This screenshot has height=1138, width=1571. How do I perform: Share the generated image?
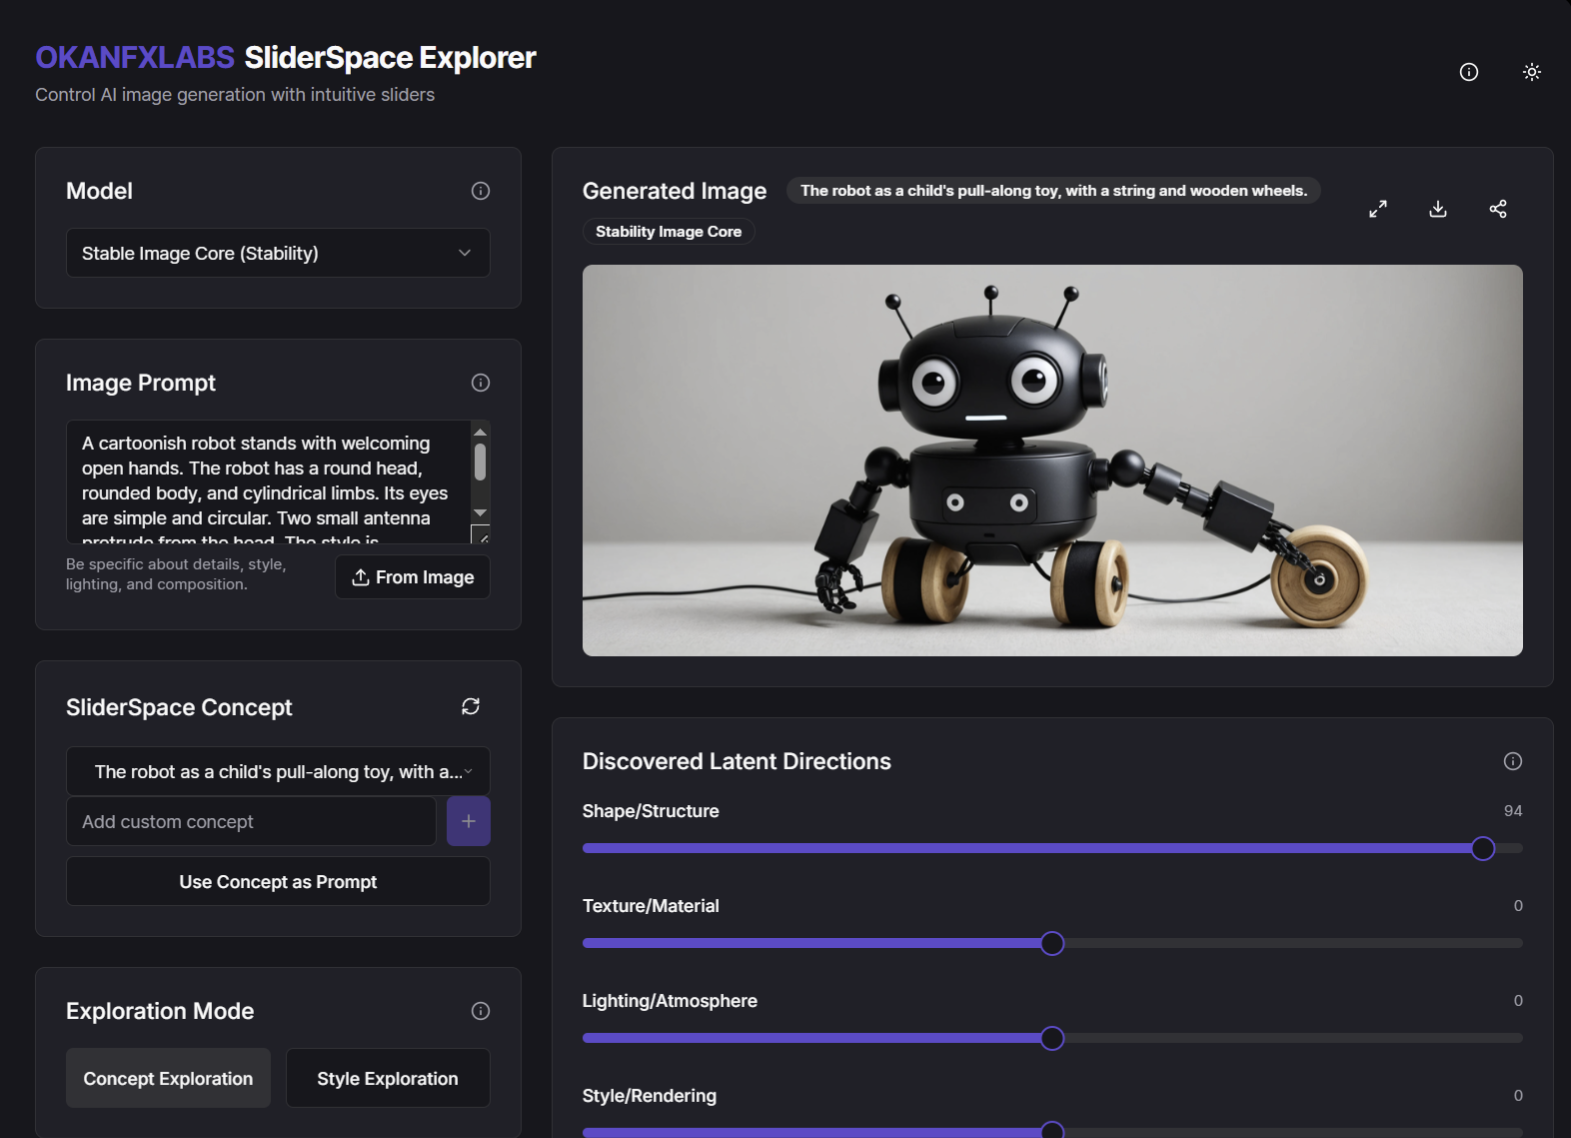(x=1498, y=209)
